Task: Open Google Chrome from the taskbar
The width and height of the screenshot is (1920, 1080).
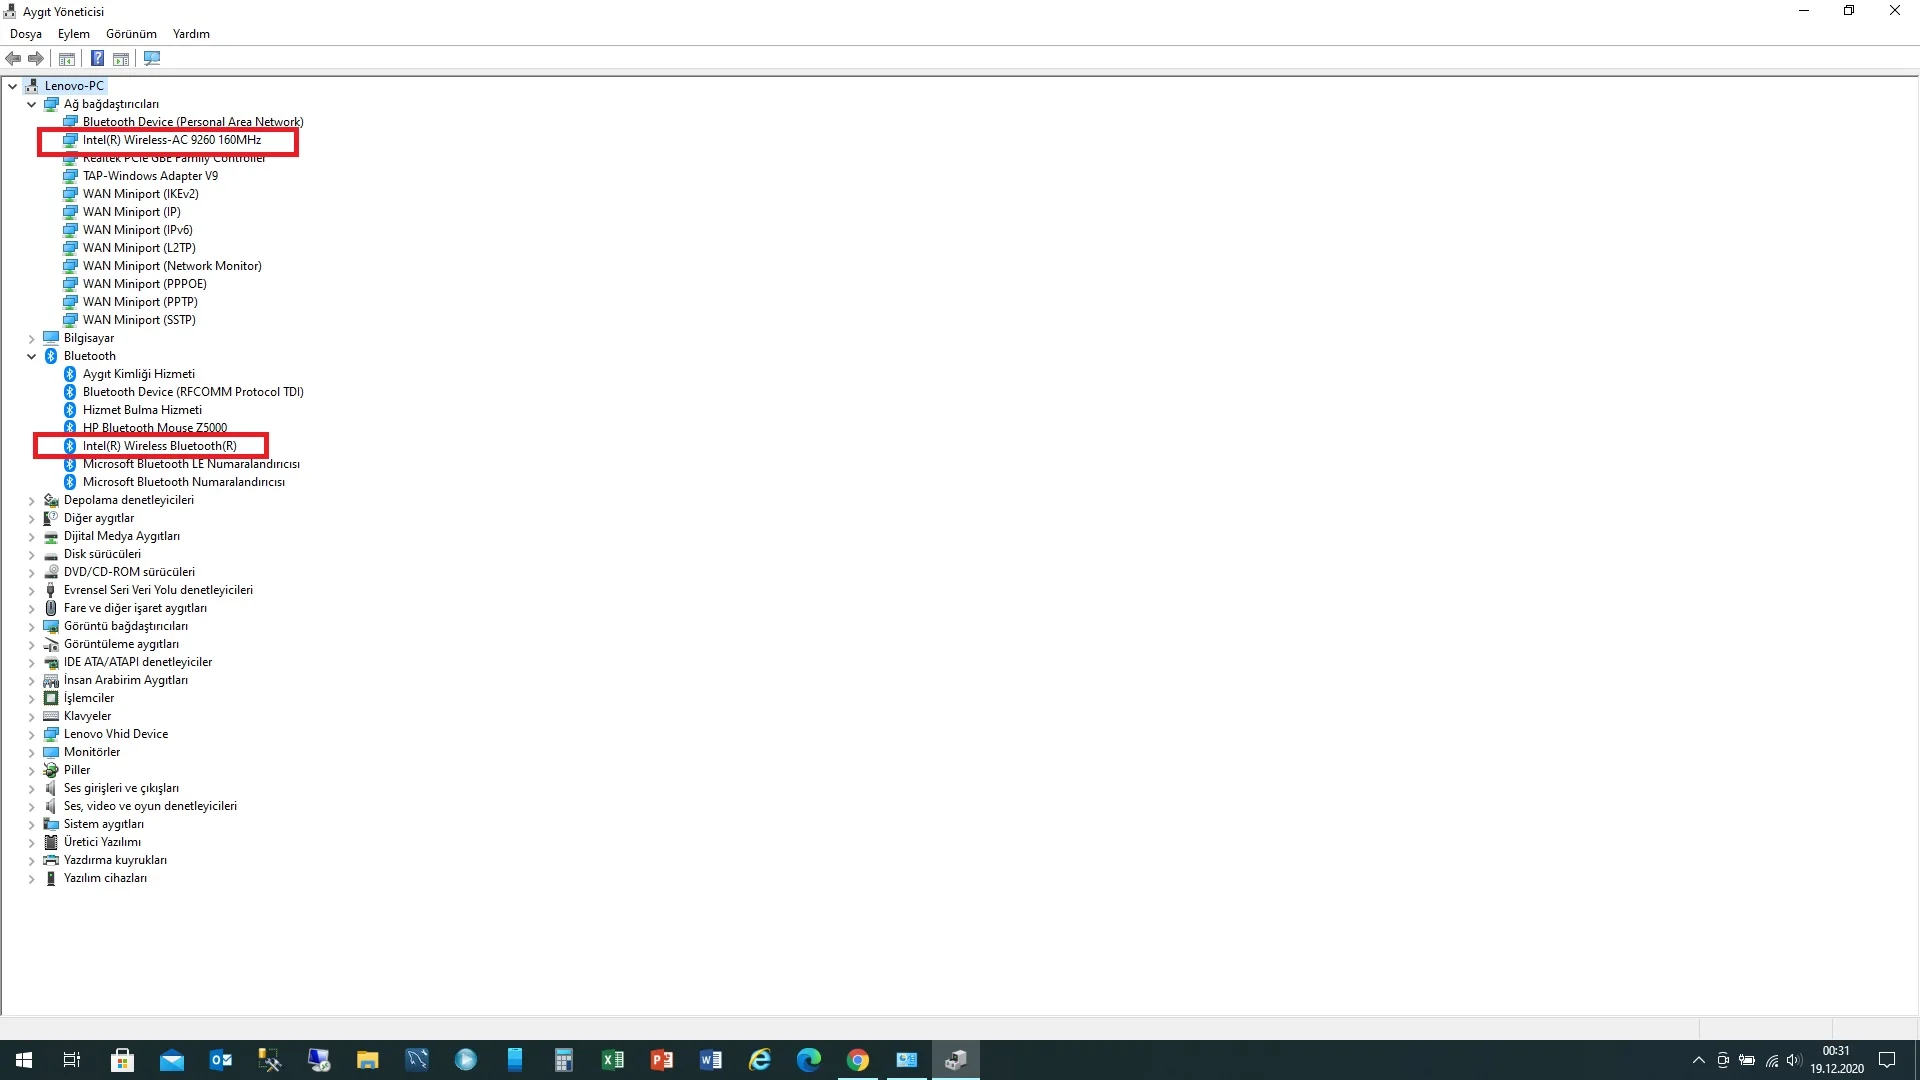Action: click(857, 1060)
